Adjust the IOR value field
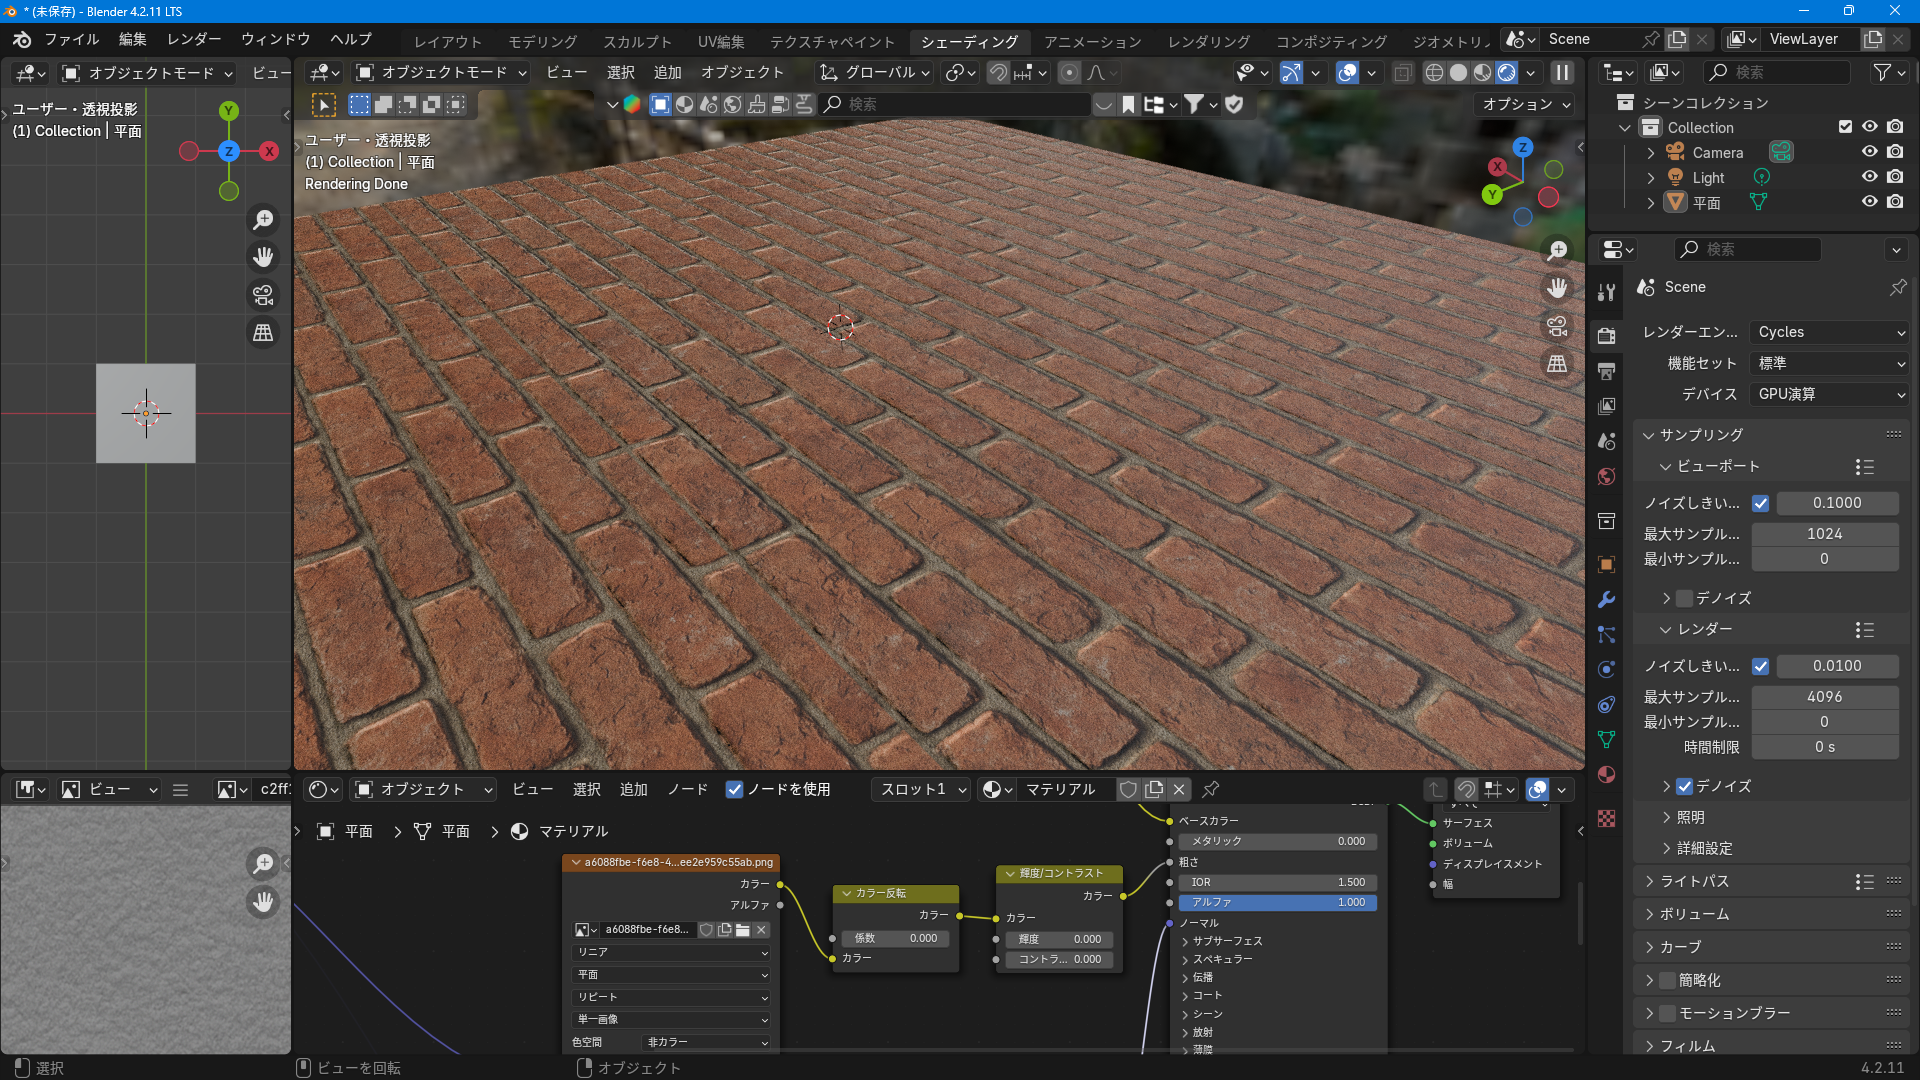1920x1080 pixels. [x=1278, y=882]
